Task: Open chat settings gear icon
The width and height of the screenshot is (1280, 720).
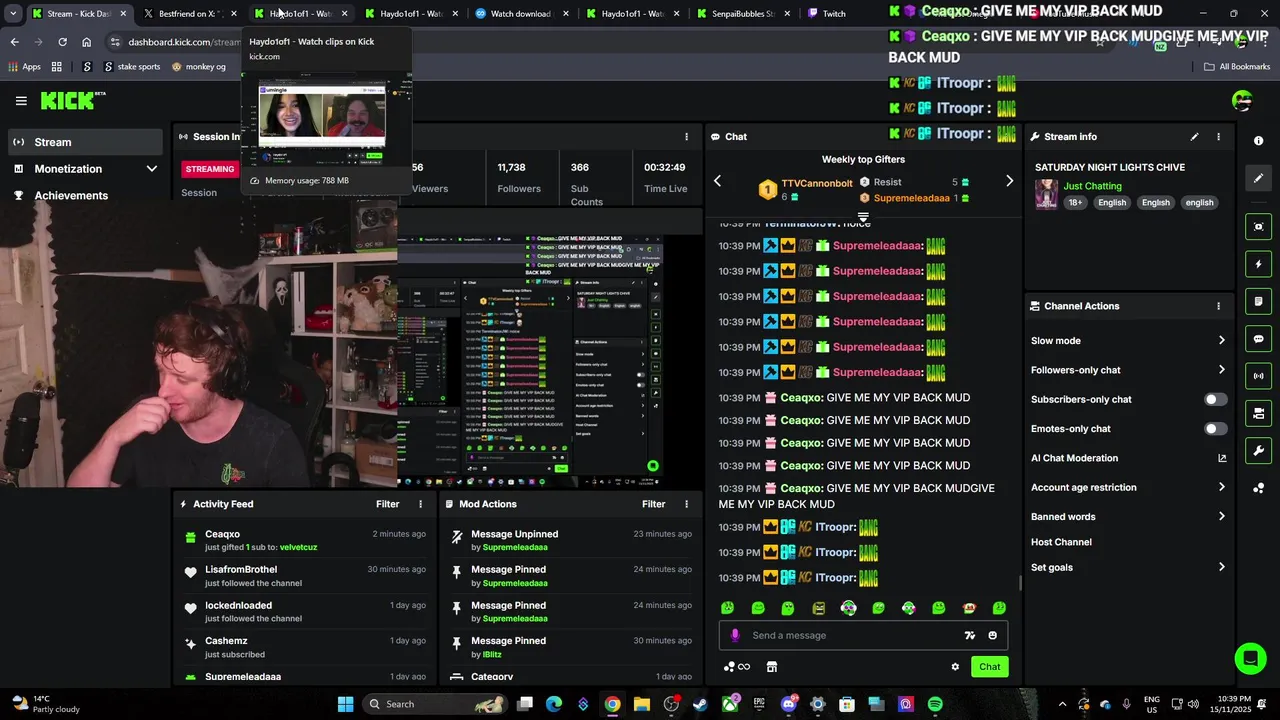Action: 955,667
